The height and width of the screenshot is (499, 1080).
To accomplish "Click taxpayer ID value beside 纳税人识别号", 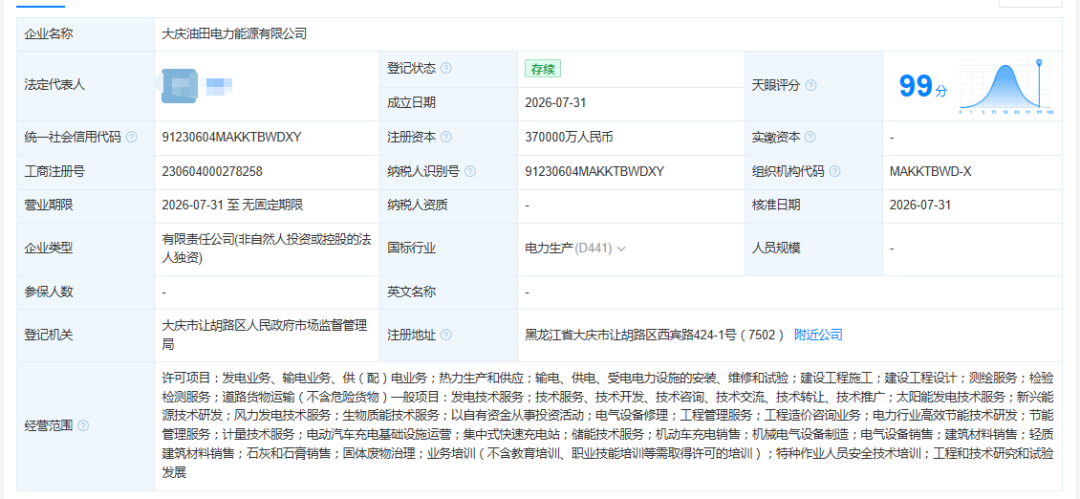I will click(x=594, y=172).
